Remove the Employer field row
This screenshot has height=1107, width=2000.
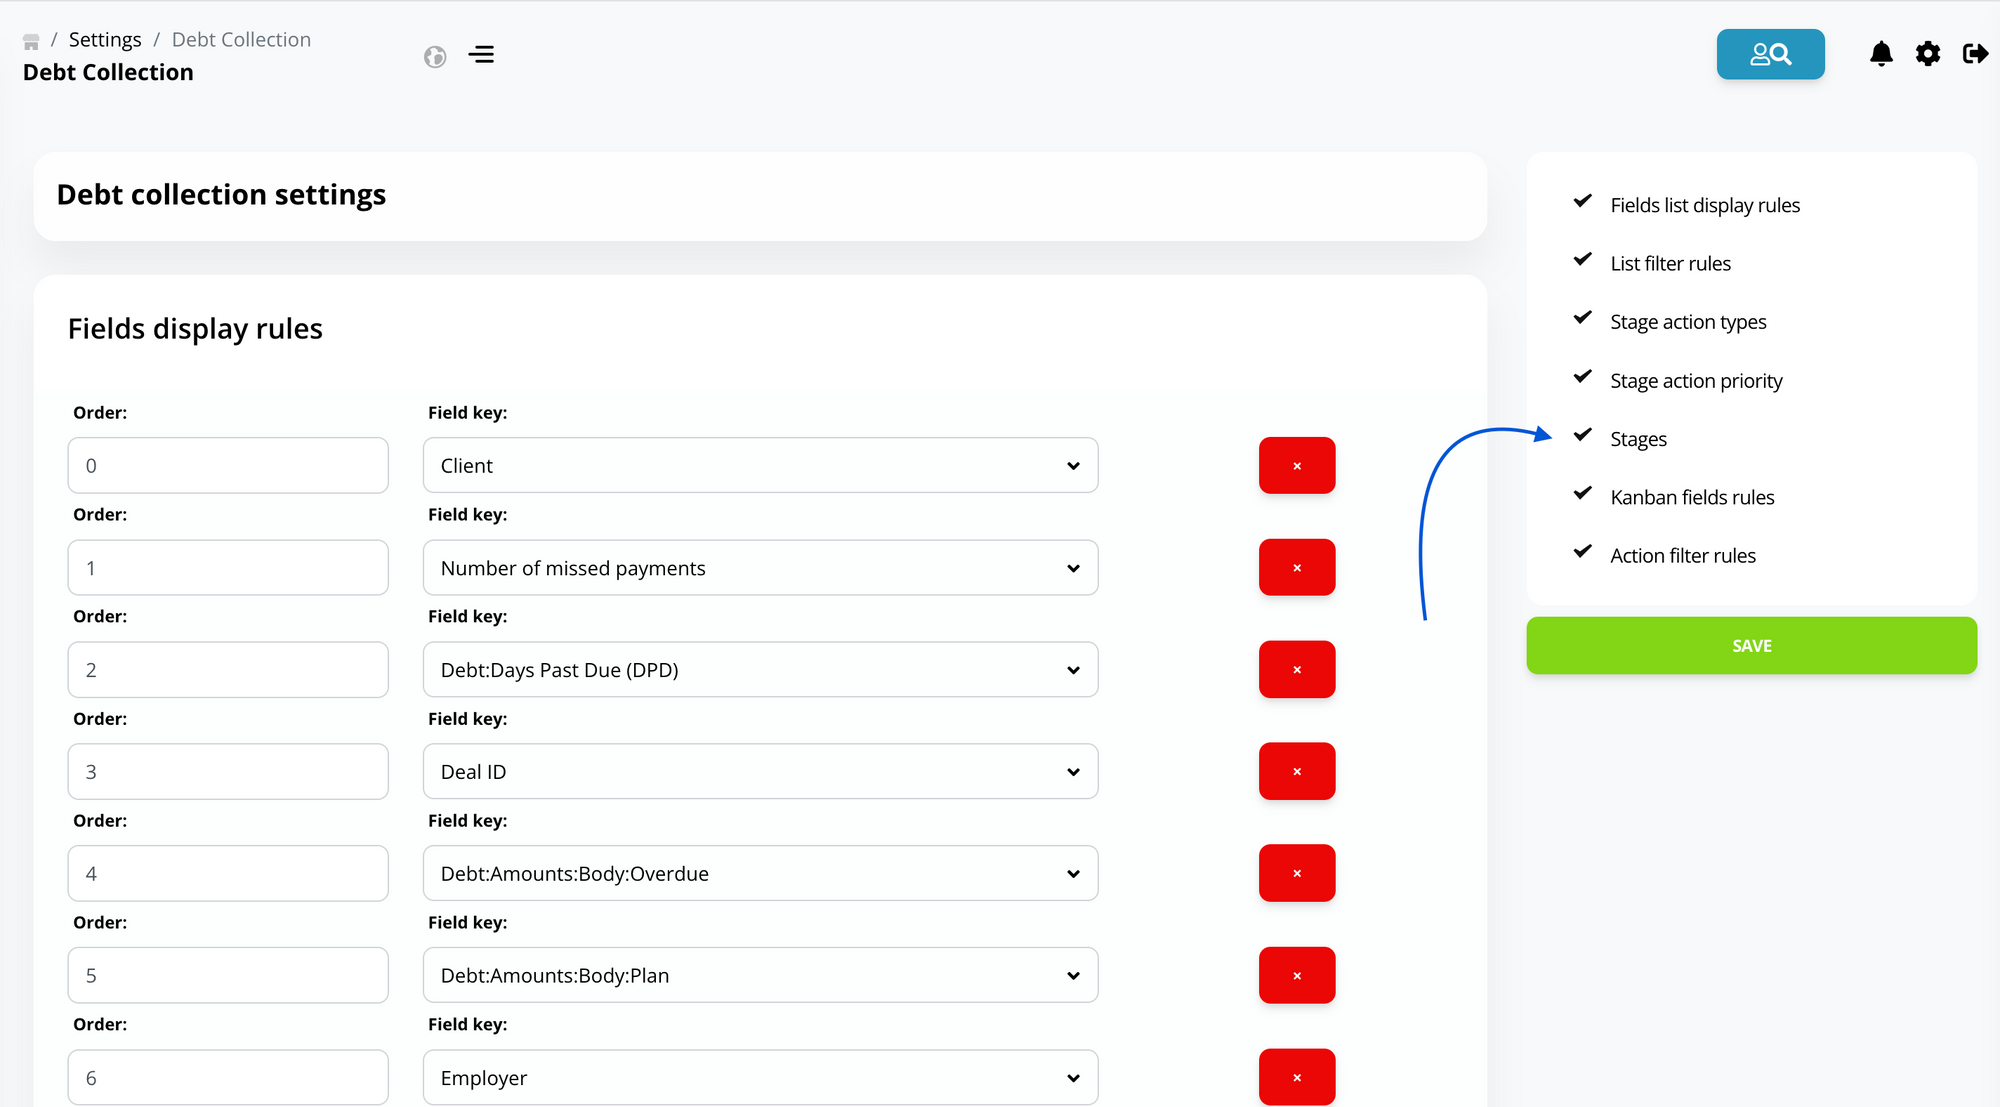click(x=1297, y=1078)
